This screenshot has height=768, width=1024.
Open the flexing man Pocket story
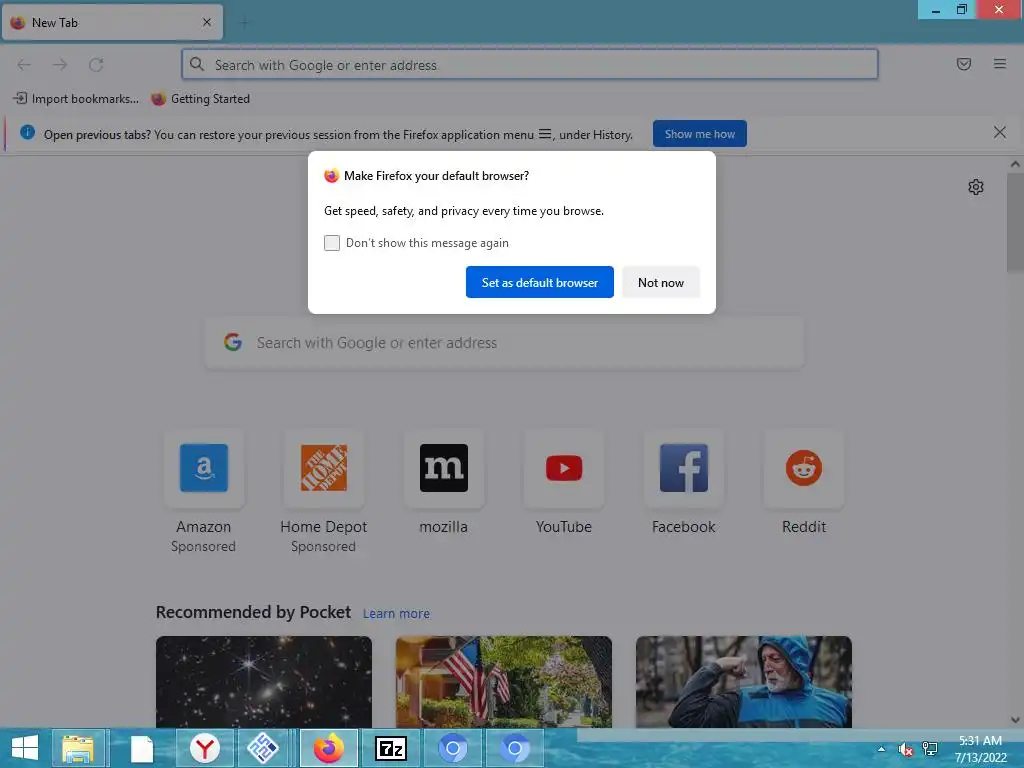tap(744, 682)
